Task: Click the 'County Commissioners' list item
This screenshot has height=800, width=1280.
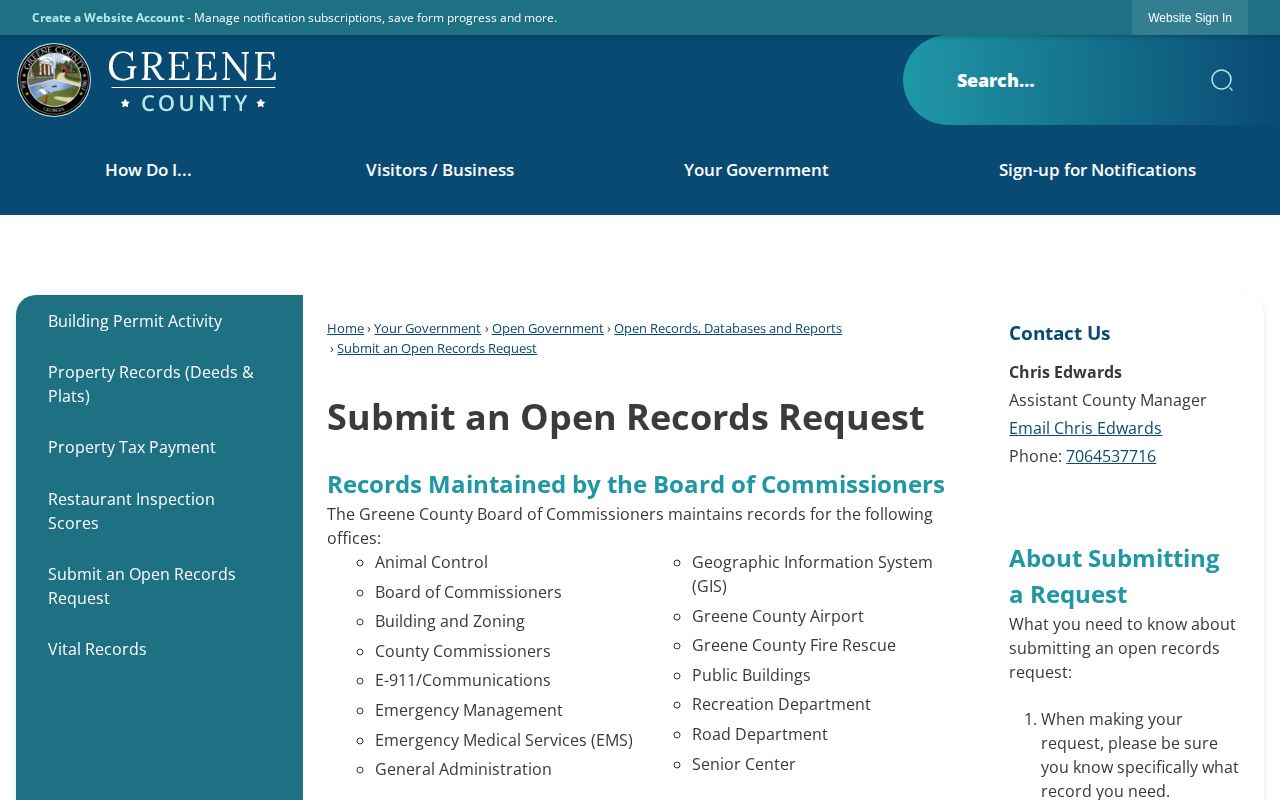Action: pyautogui.click(x=463, y=651)
